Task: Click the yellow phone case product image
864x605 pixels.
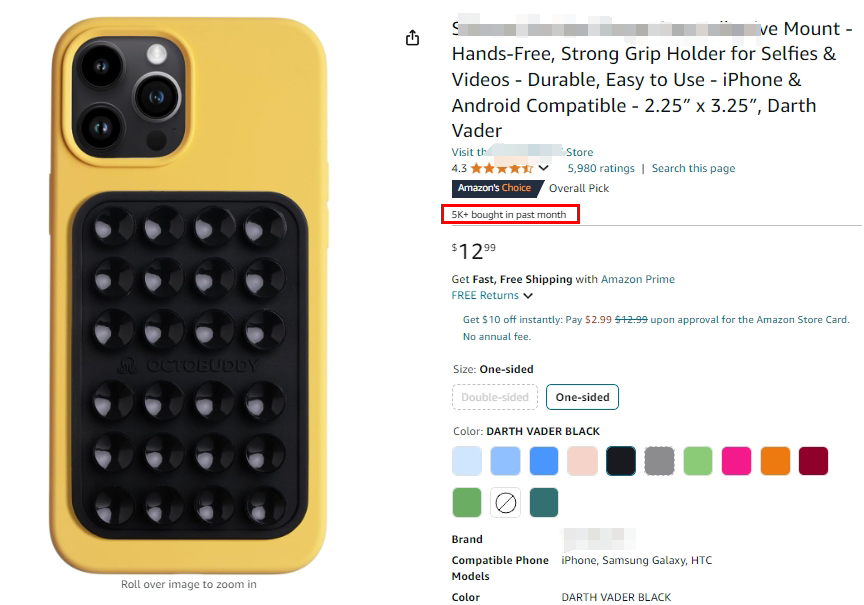Action: [x=188, y=295]
